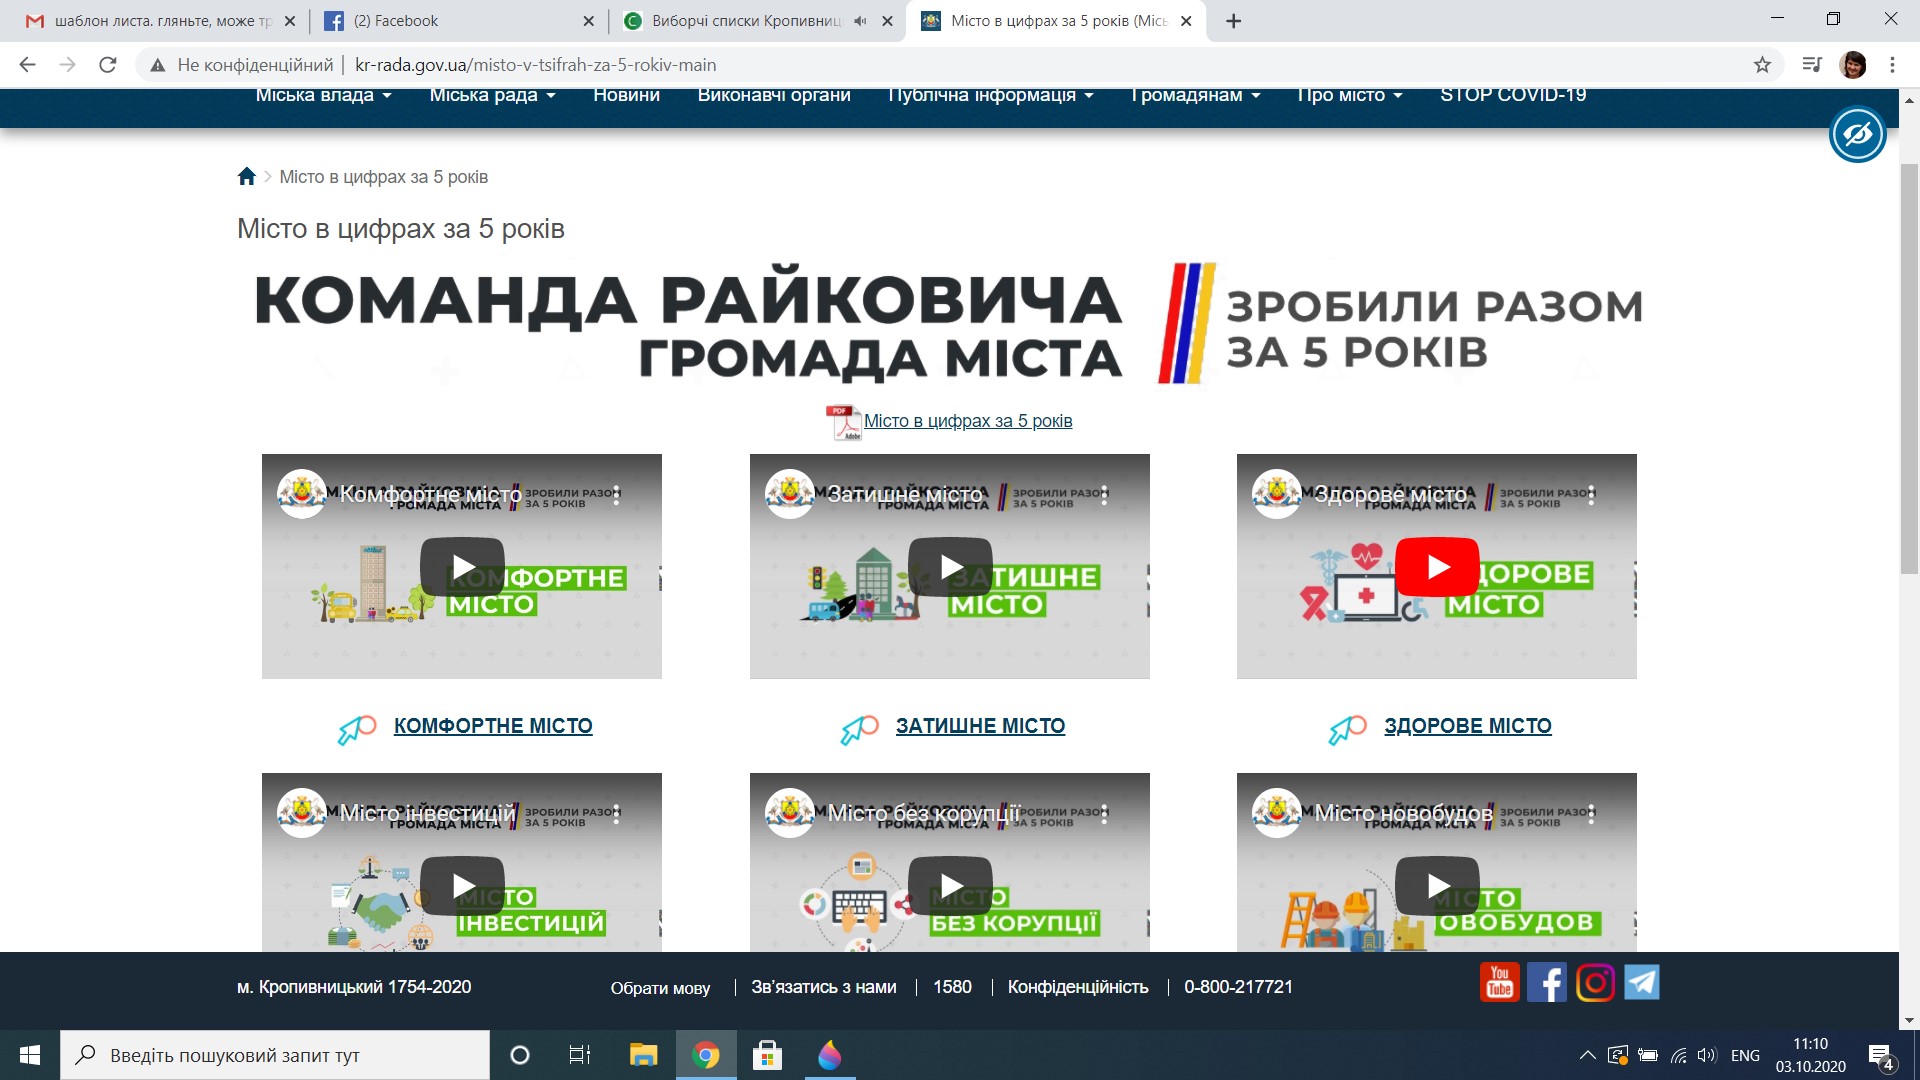Expand the Публічна інформація dropdown menu
The image size is (1920, 1080).
coord(990,96)
